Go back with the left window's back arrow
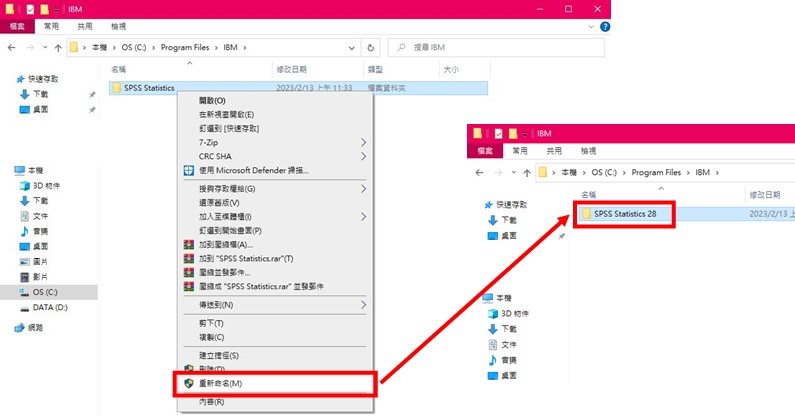Screen dimensions: 795x417 click(x=12, y=48)
